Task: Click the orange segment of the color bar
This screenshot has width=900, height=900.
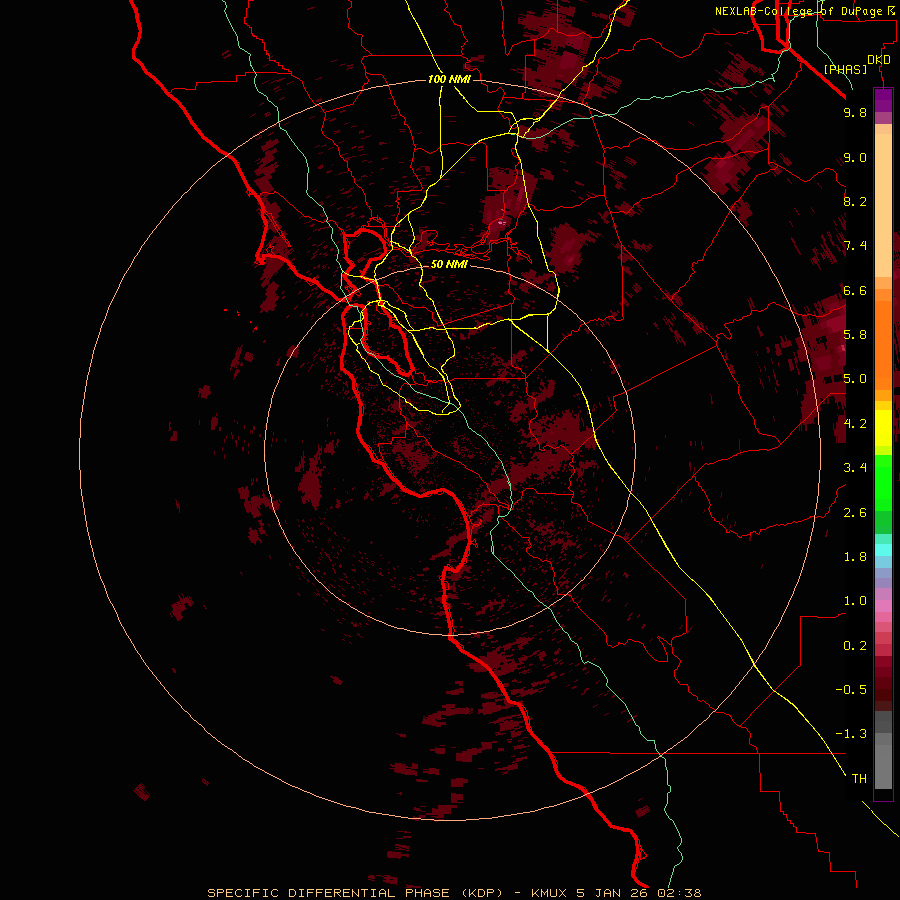Action: tap(883, 345)
